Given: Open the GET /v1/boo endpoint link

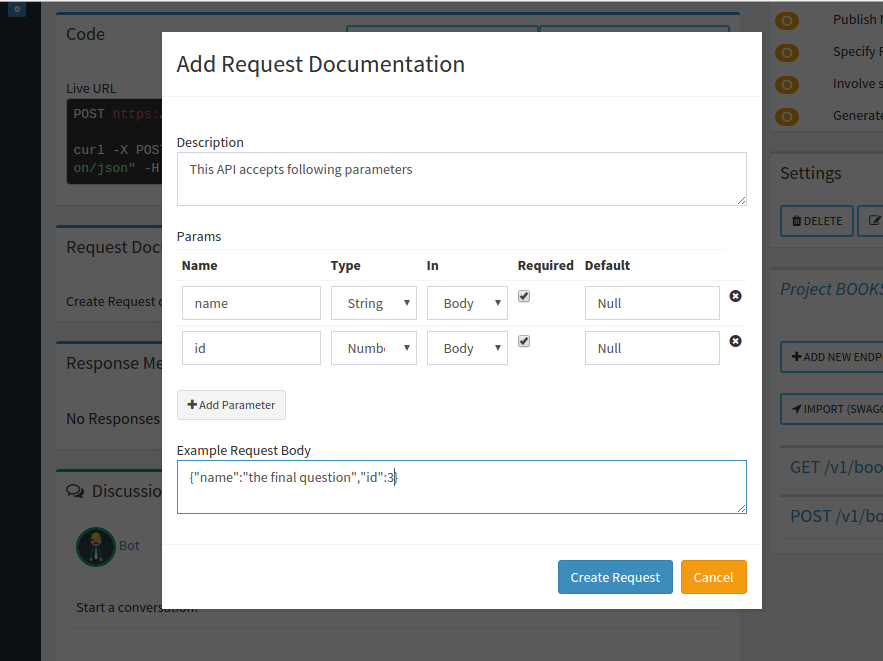Looking at the screenshot, I should tap(836, 467).
